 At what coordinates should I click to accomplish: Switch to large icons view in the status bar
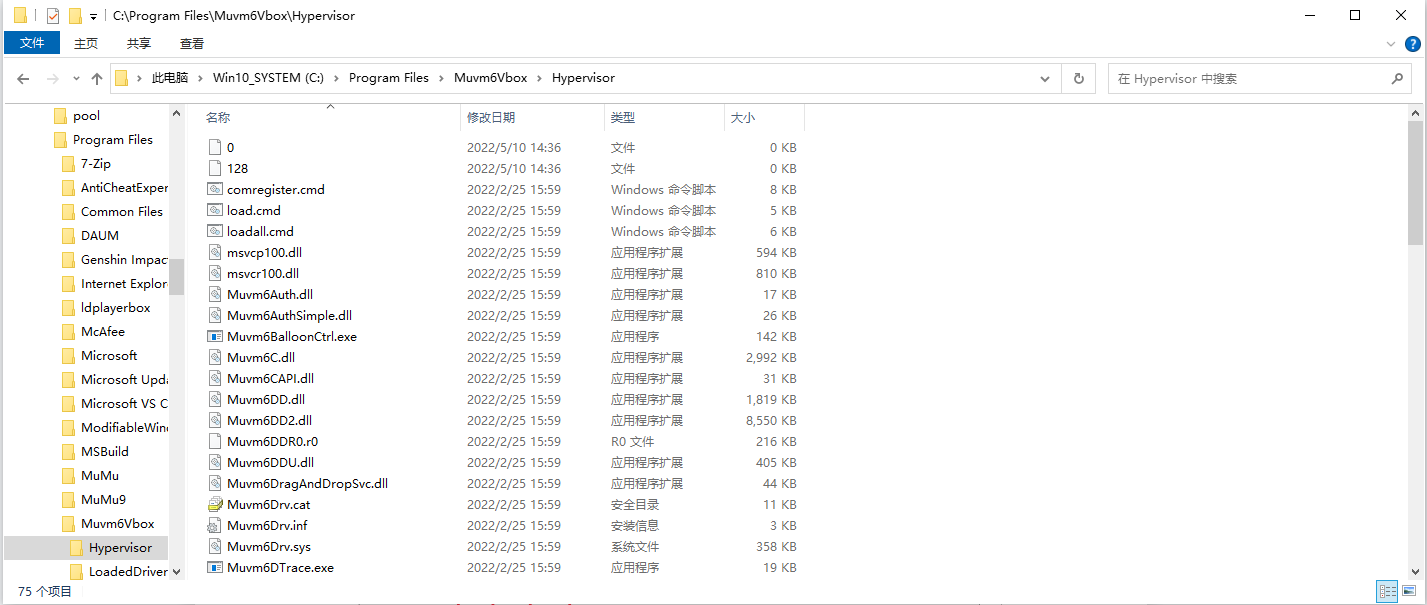pyautogui.click(x=1409, y=592)
